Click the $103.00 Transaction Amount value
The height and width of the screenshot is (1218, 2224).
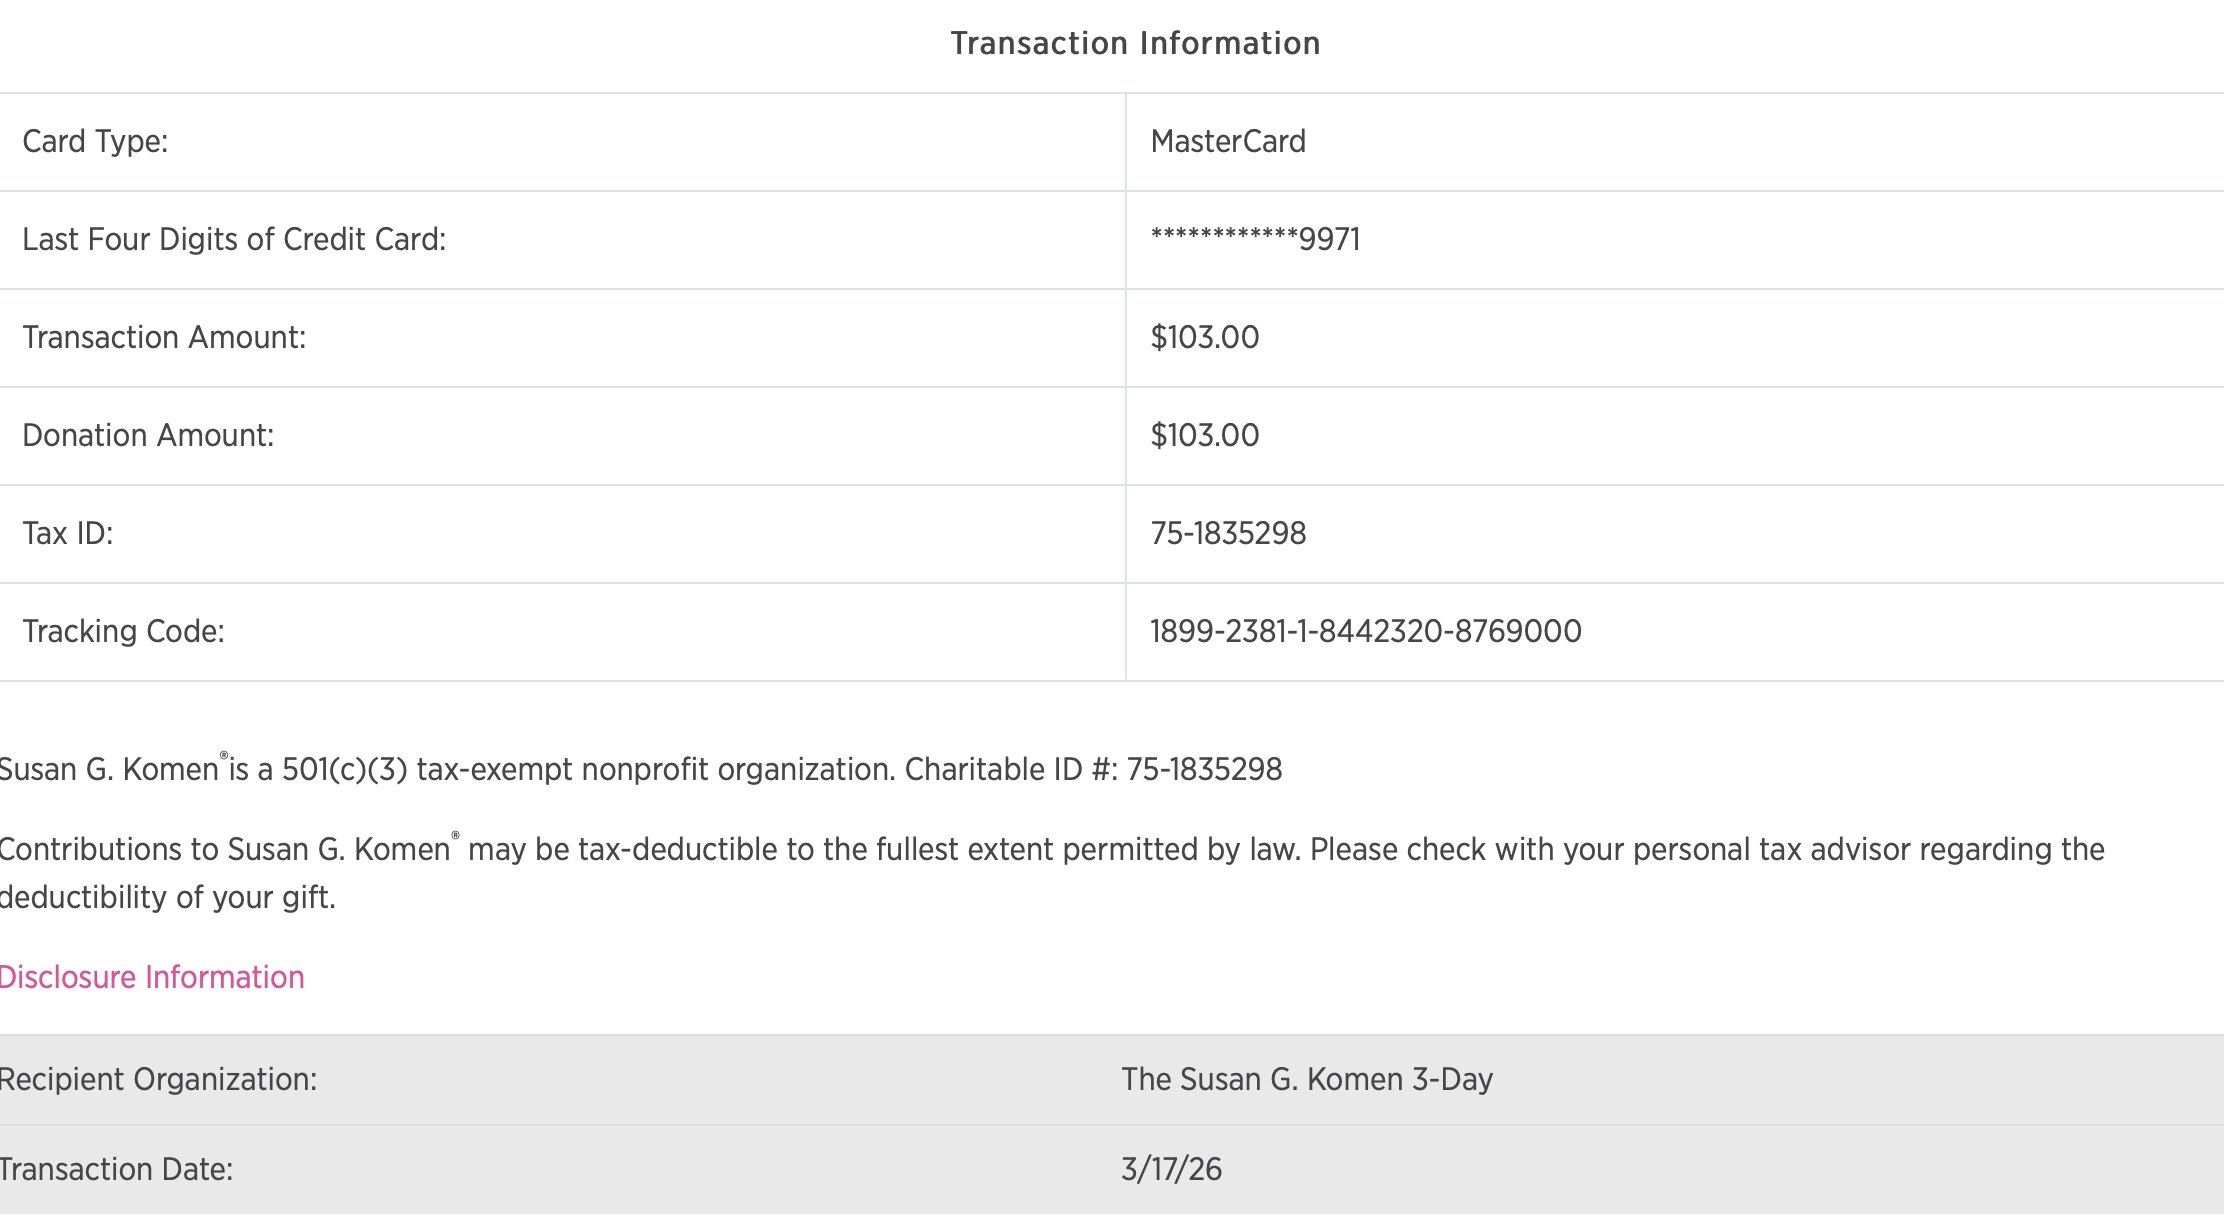[x=1205, y=338]
